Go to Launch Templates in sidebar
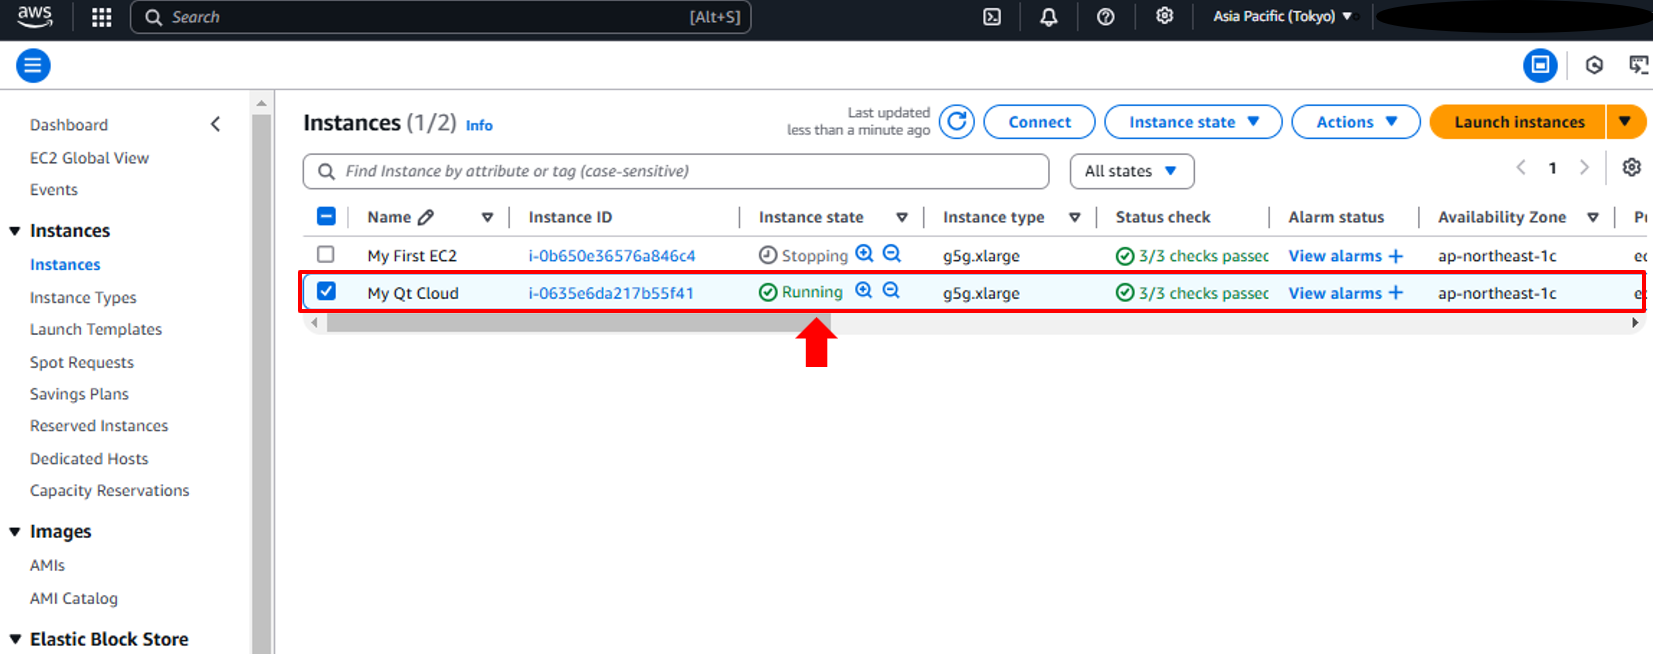The width and height of the screenshot is (1653, 654). coord(95,329)
